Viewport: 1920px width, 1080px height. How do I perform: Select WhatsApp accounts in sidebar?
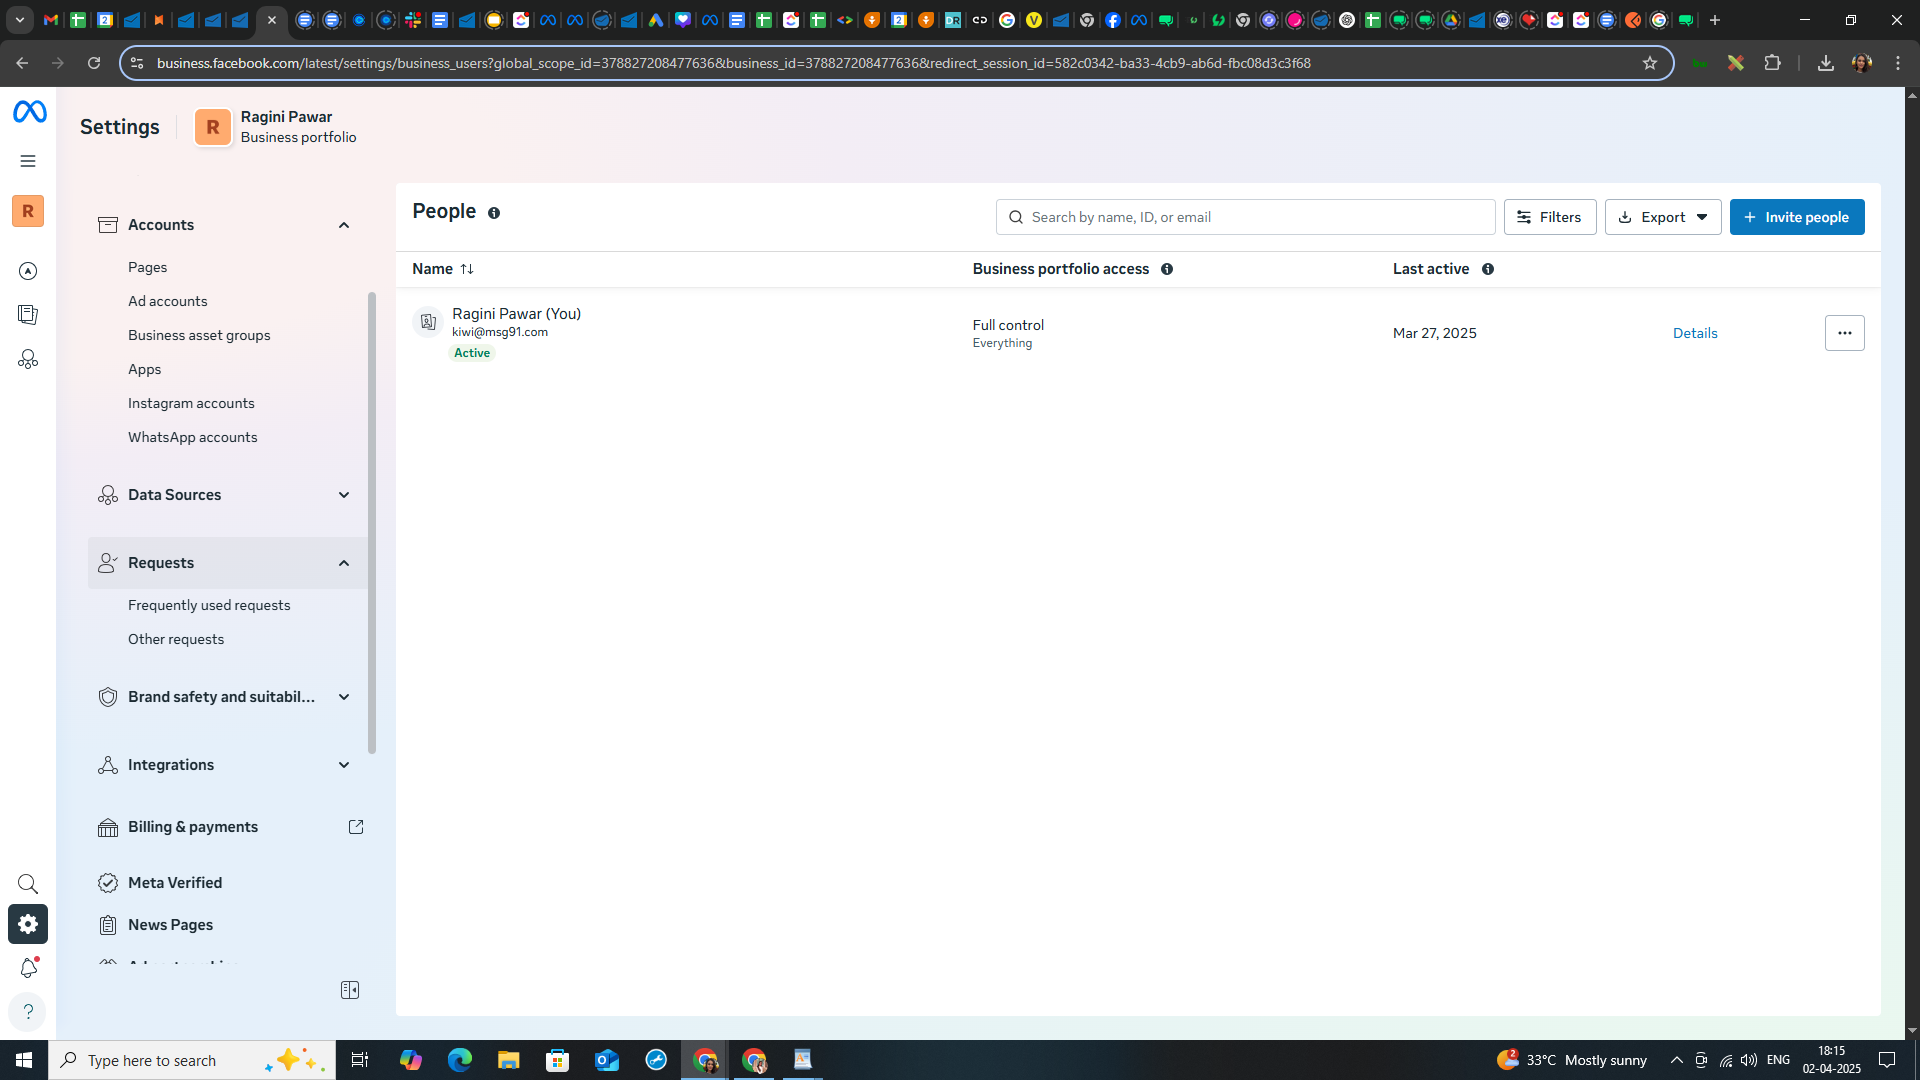[193, 437]
